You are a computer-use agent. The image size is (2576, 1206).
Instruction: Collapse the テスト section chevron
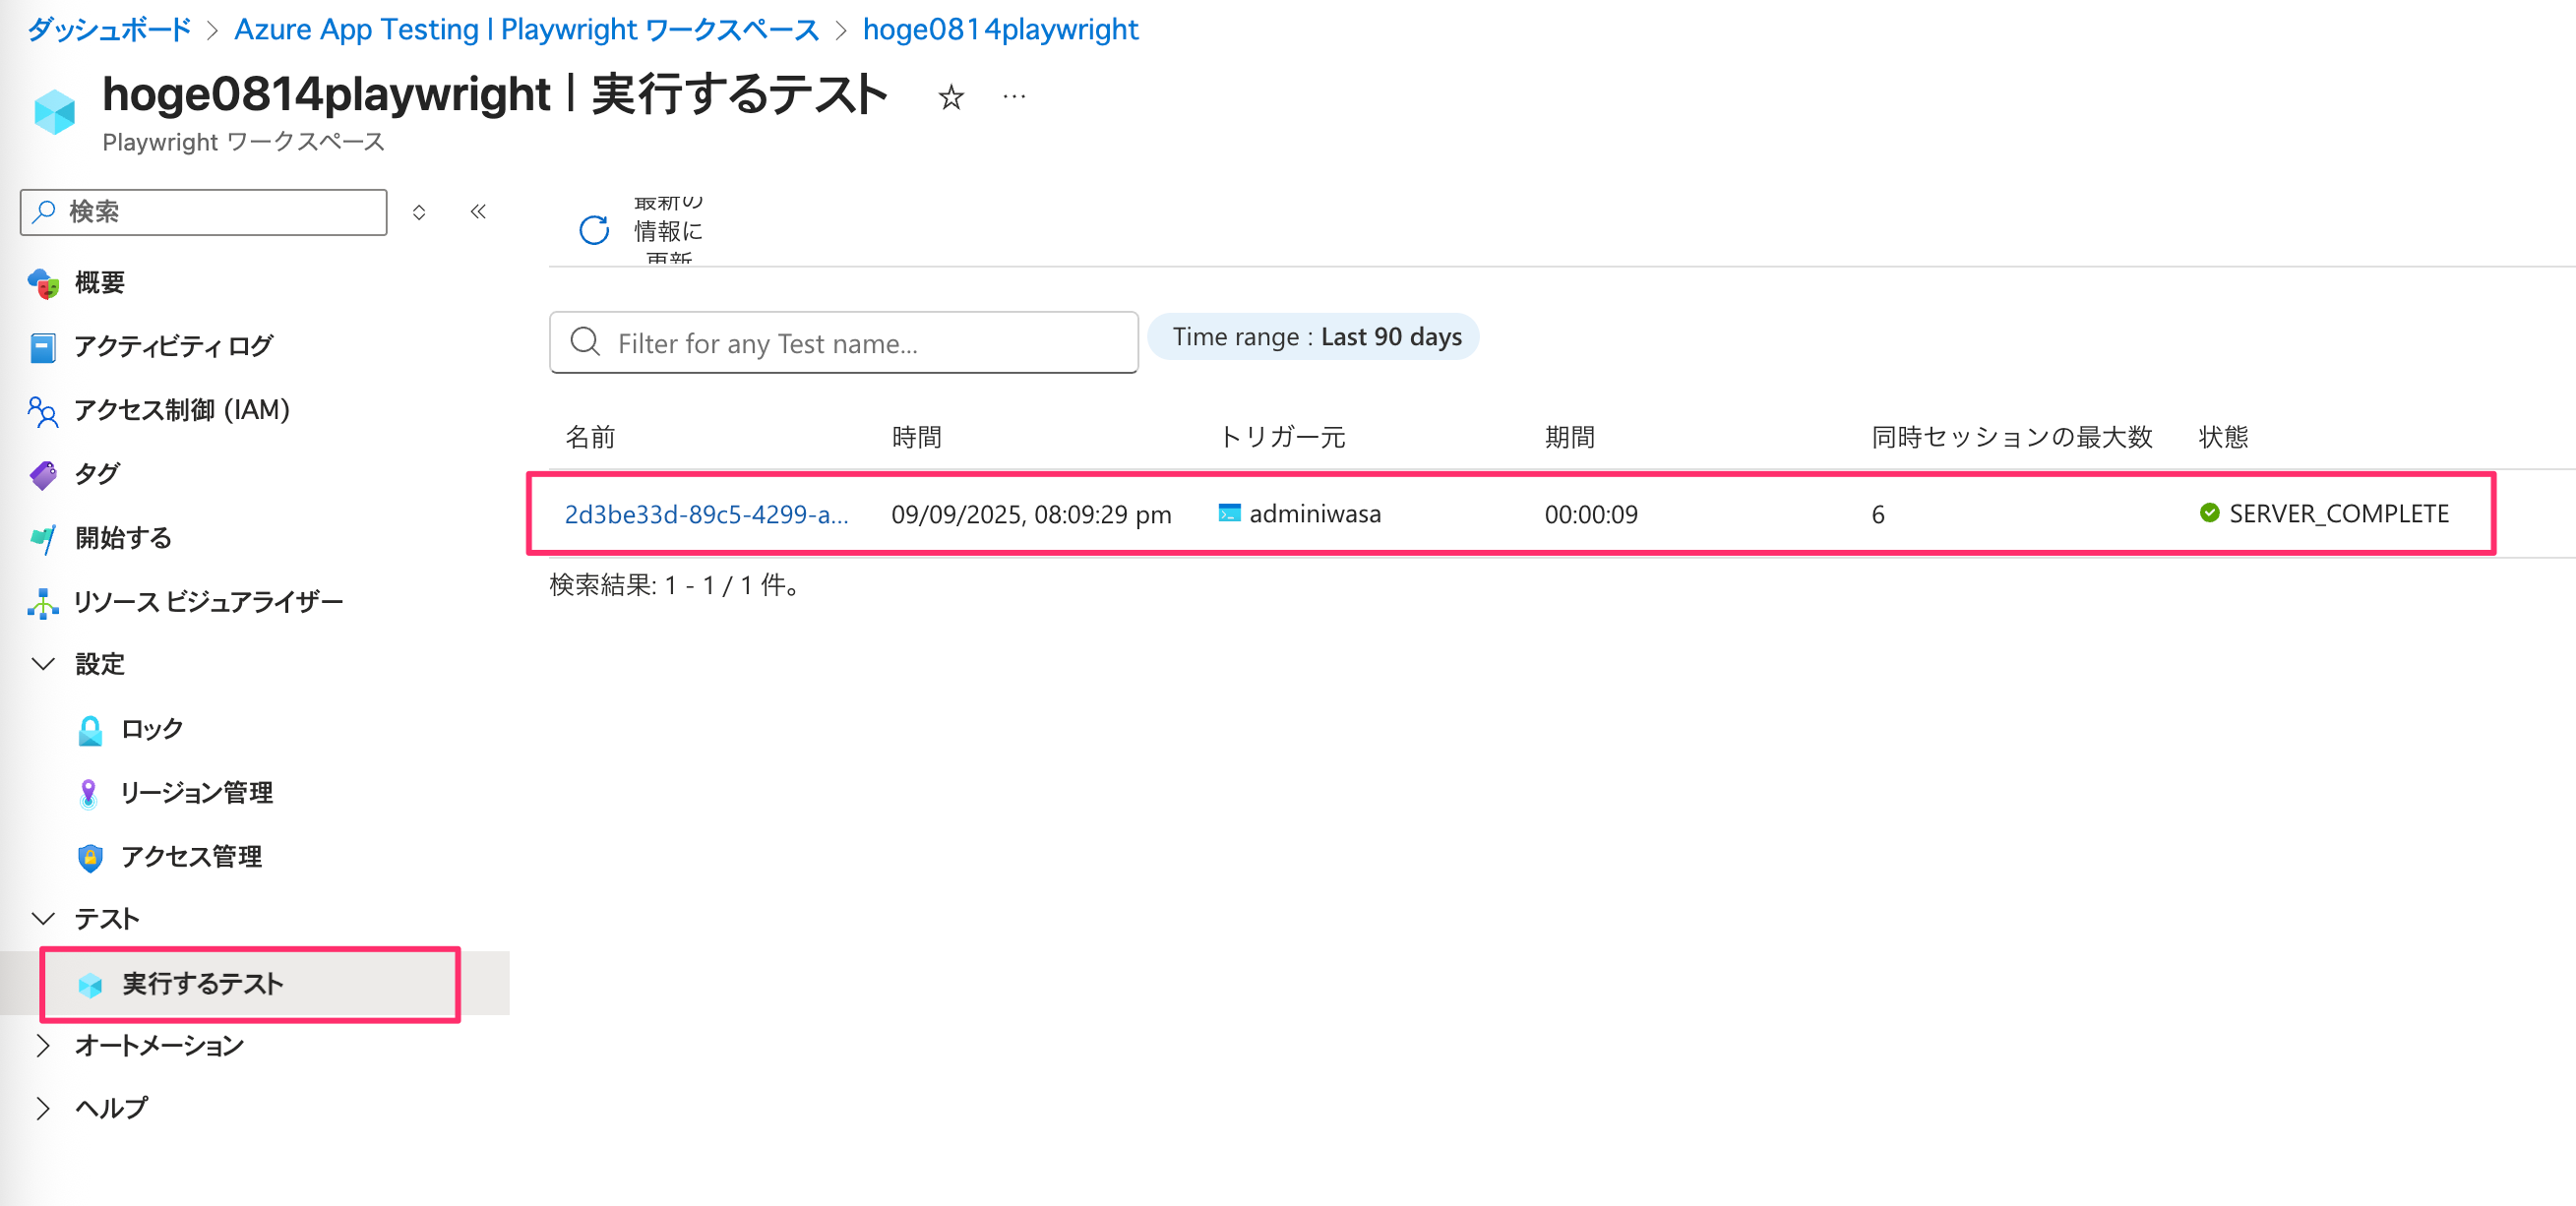tap(43, 918)
